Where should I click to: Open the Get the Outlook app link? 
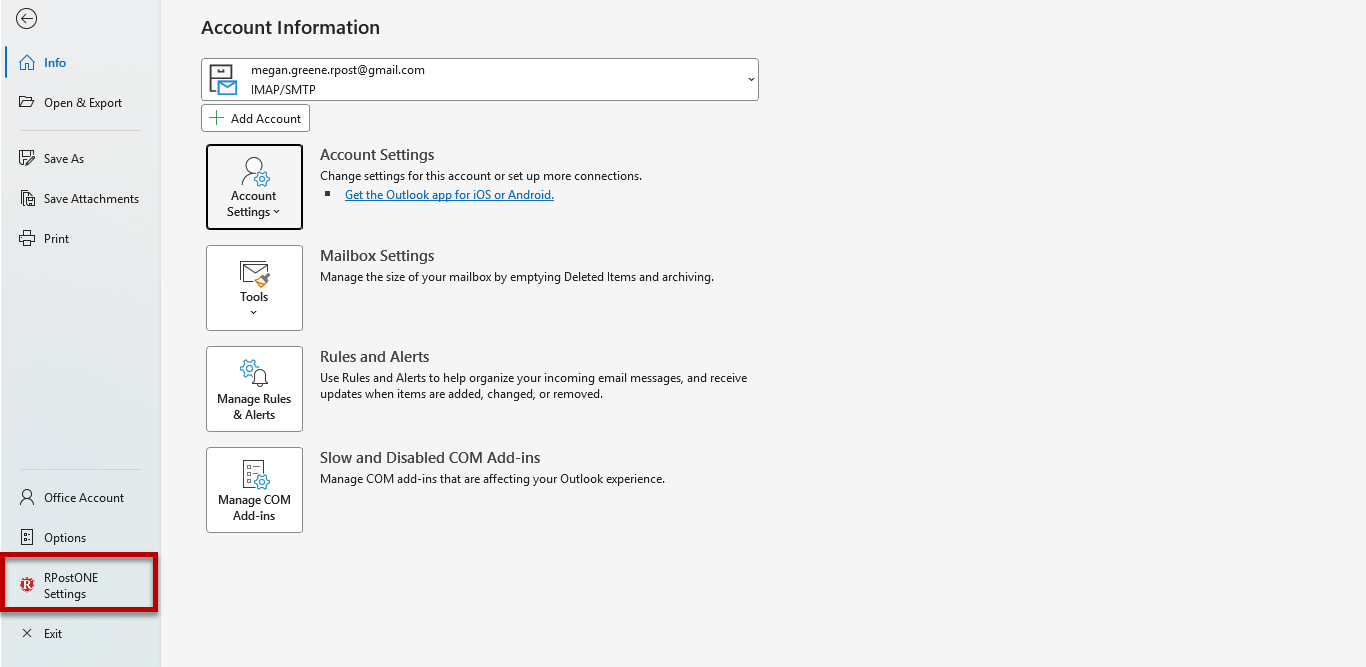pos(449,195)
